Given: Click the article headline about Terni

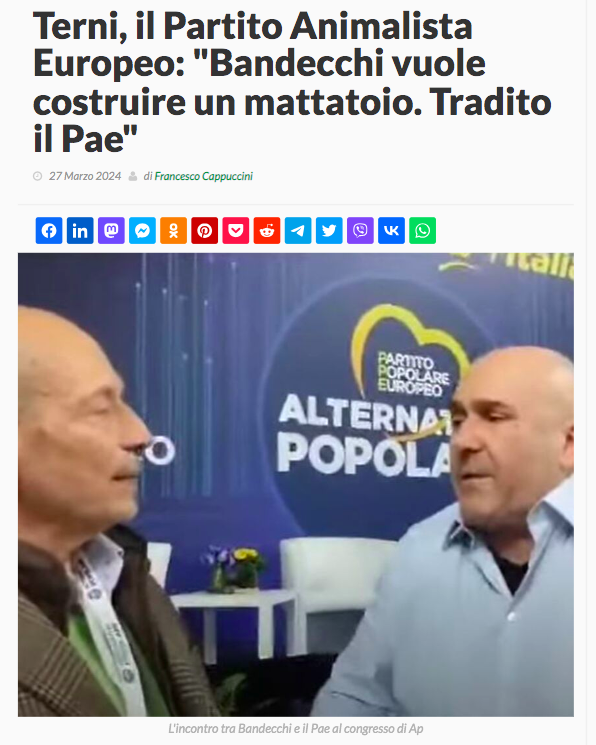Looking at the screenshot, I should coord(292,82).
